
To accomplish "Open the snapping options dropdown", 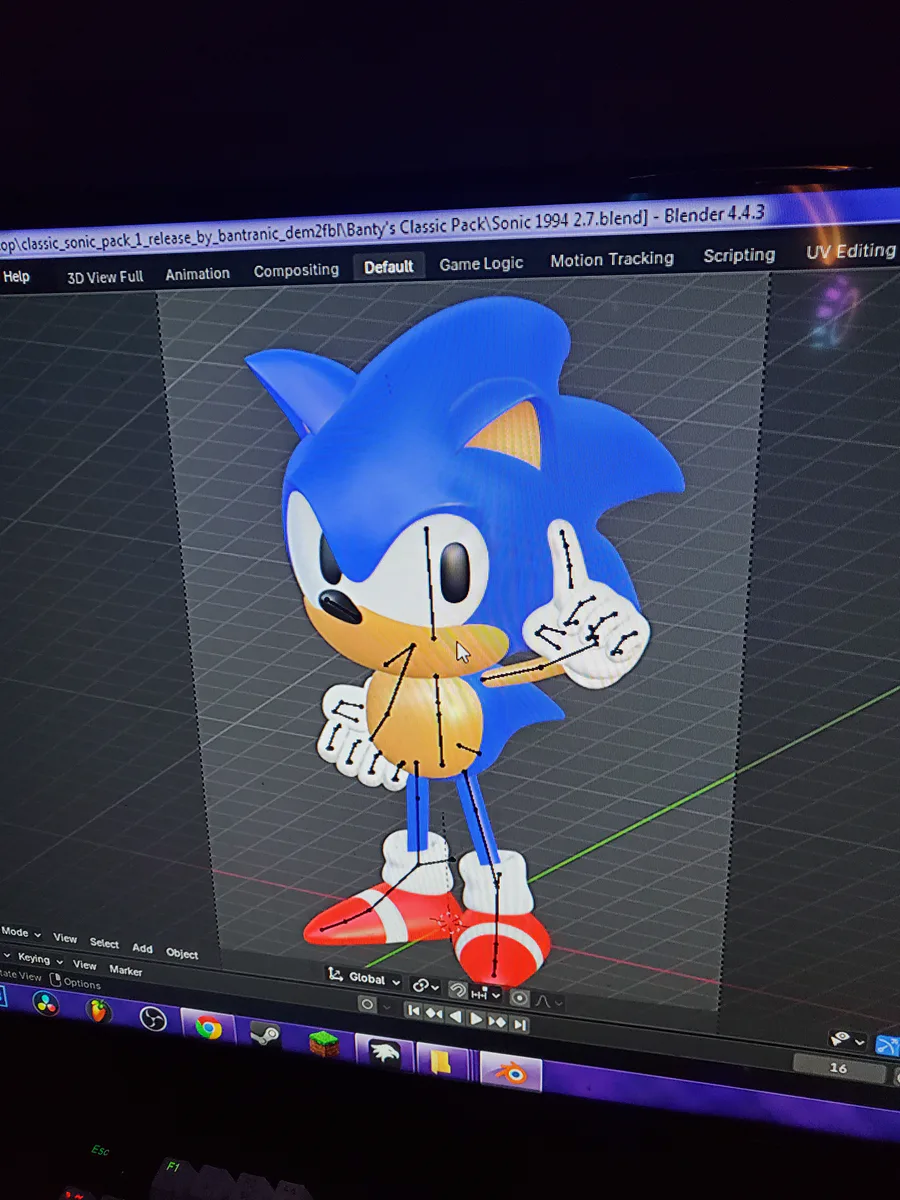I will point(484,994).
